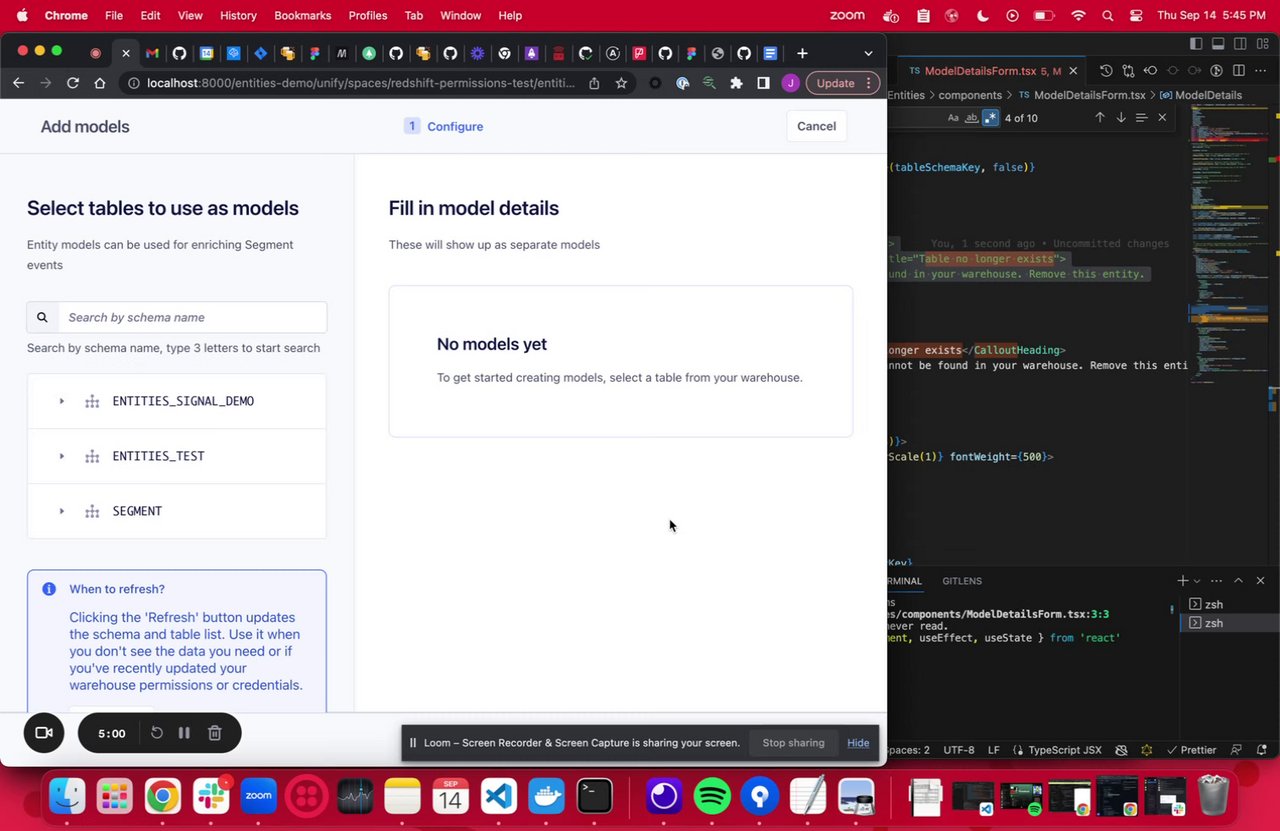The image size is (1280, 831).
Task: Click the Search by schema name field
Action: point(192,317)
